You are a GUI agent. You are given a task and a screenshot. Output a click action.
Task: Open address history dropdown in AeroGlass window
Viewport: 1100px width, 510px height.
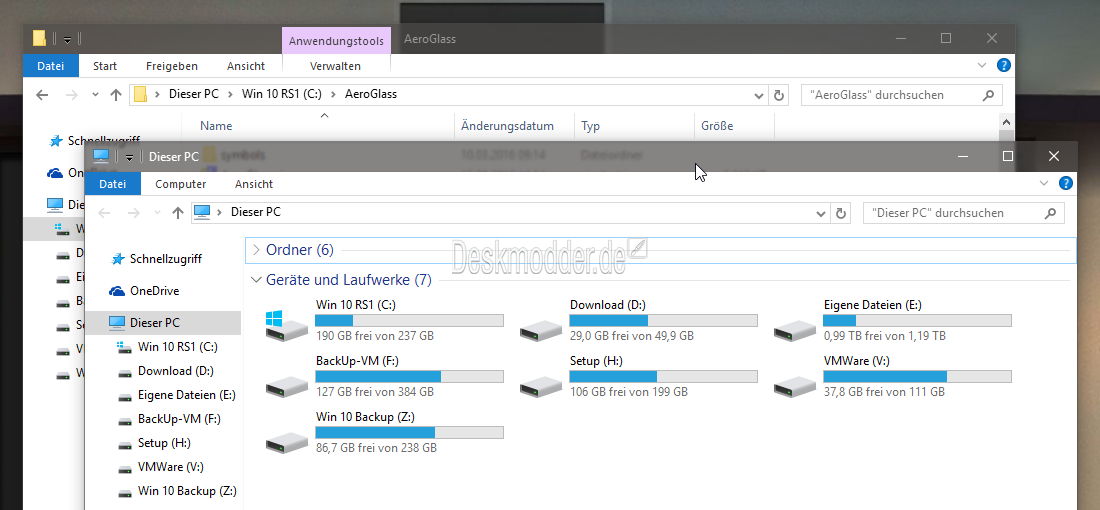[759, 95]
